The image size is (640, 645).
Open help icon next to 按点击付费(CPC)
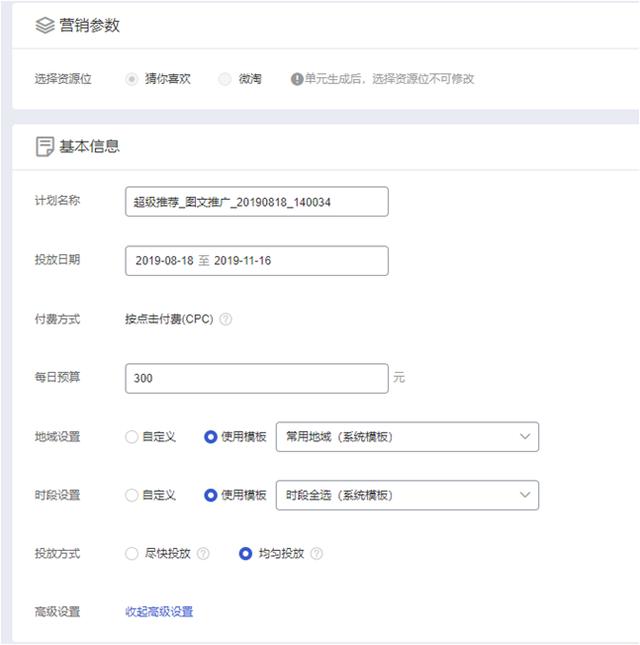coord(225,319)
